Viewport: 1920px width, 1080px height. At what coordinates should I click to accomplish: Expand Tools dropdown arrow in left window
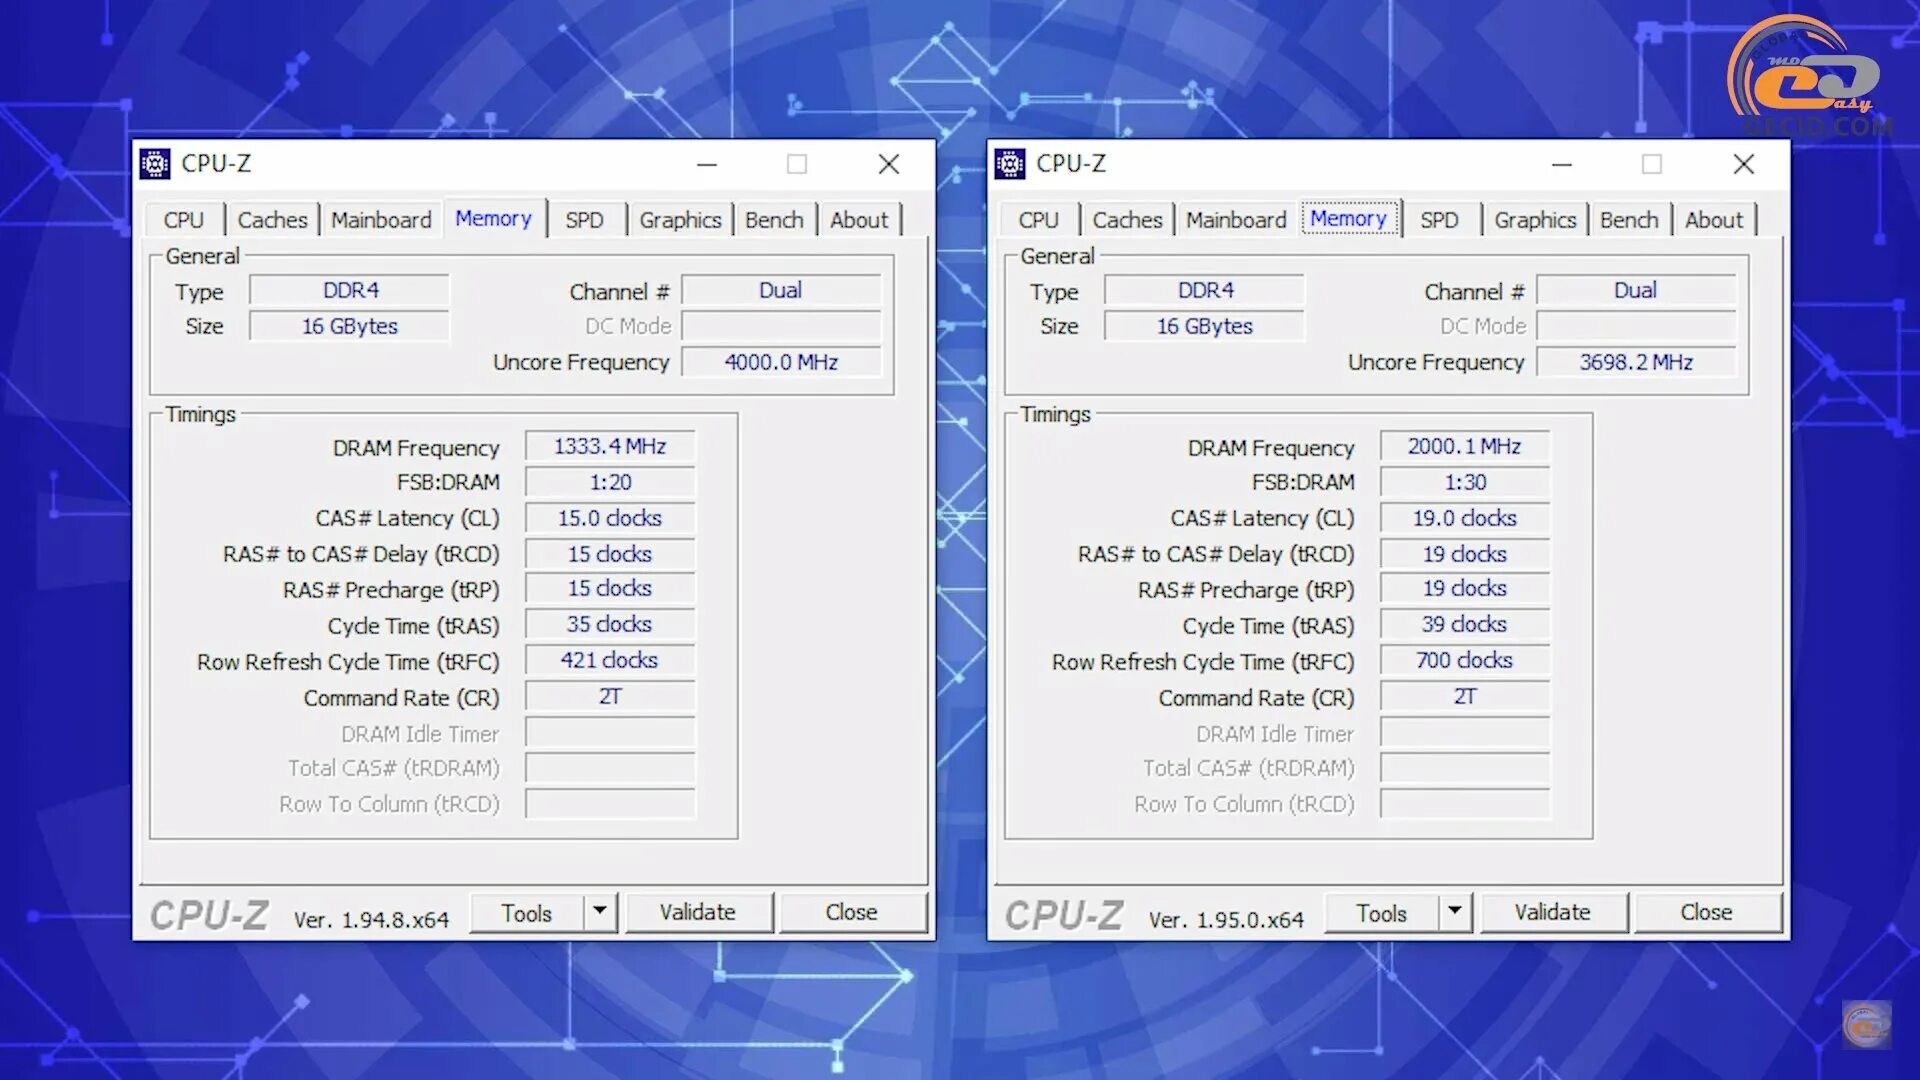point(600,911)
